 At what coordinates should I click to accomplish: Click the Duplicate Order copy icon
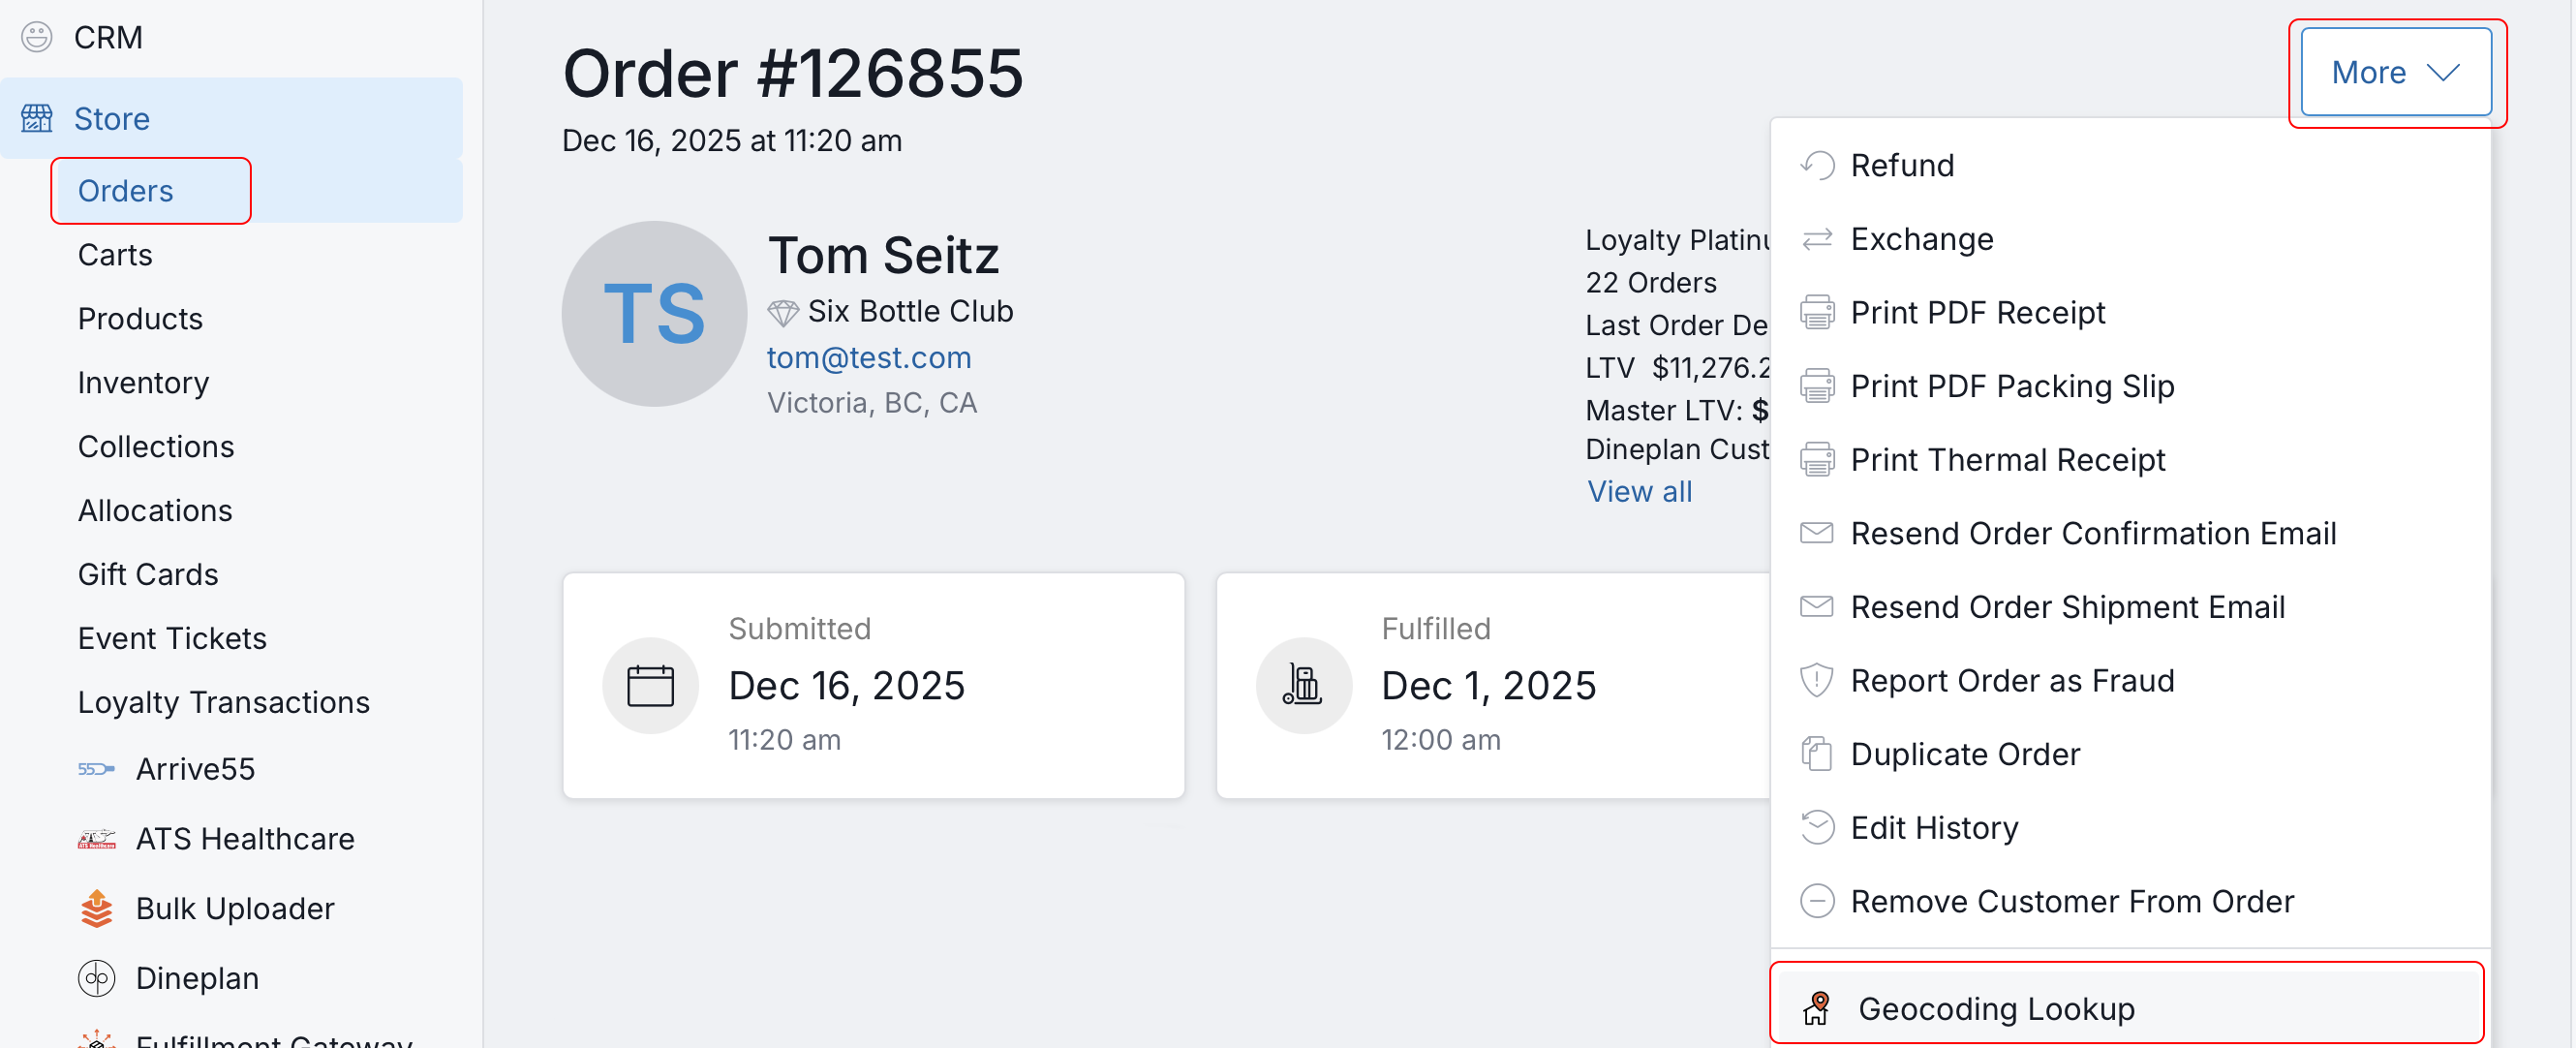point(1816,754)
